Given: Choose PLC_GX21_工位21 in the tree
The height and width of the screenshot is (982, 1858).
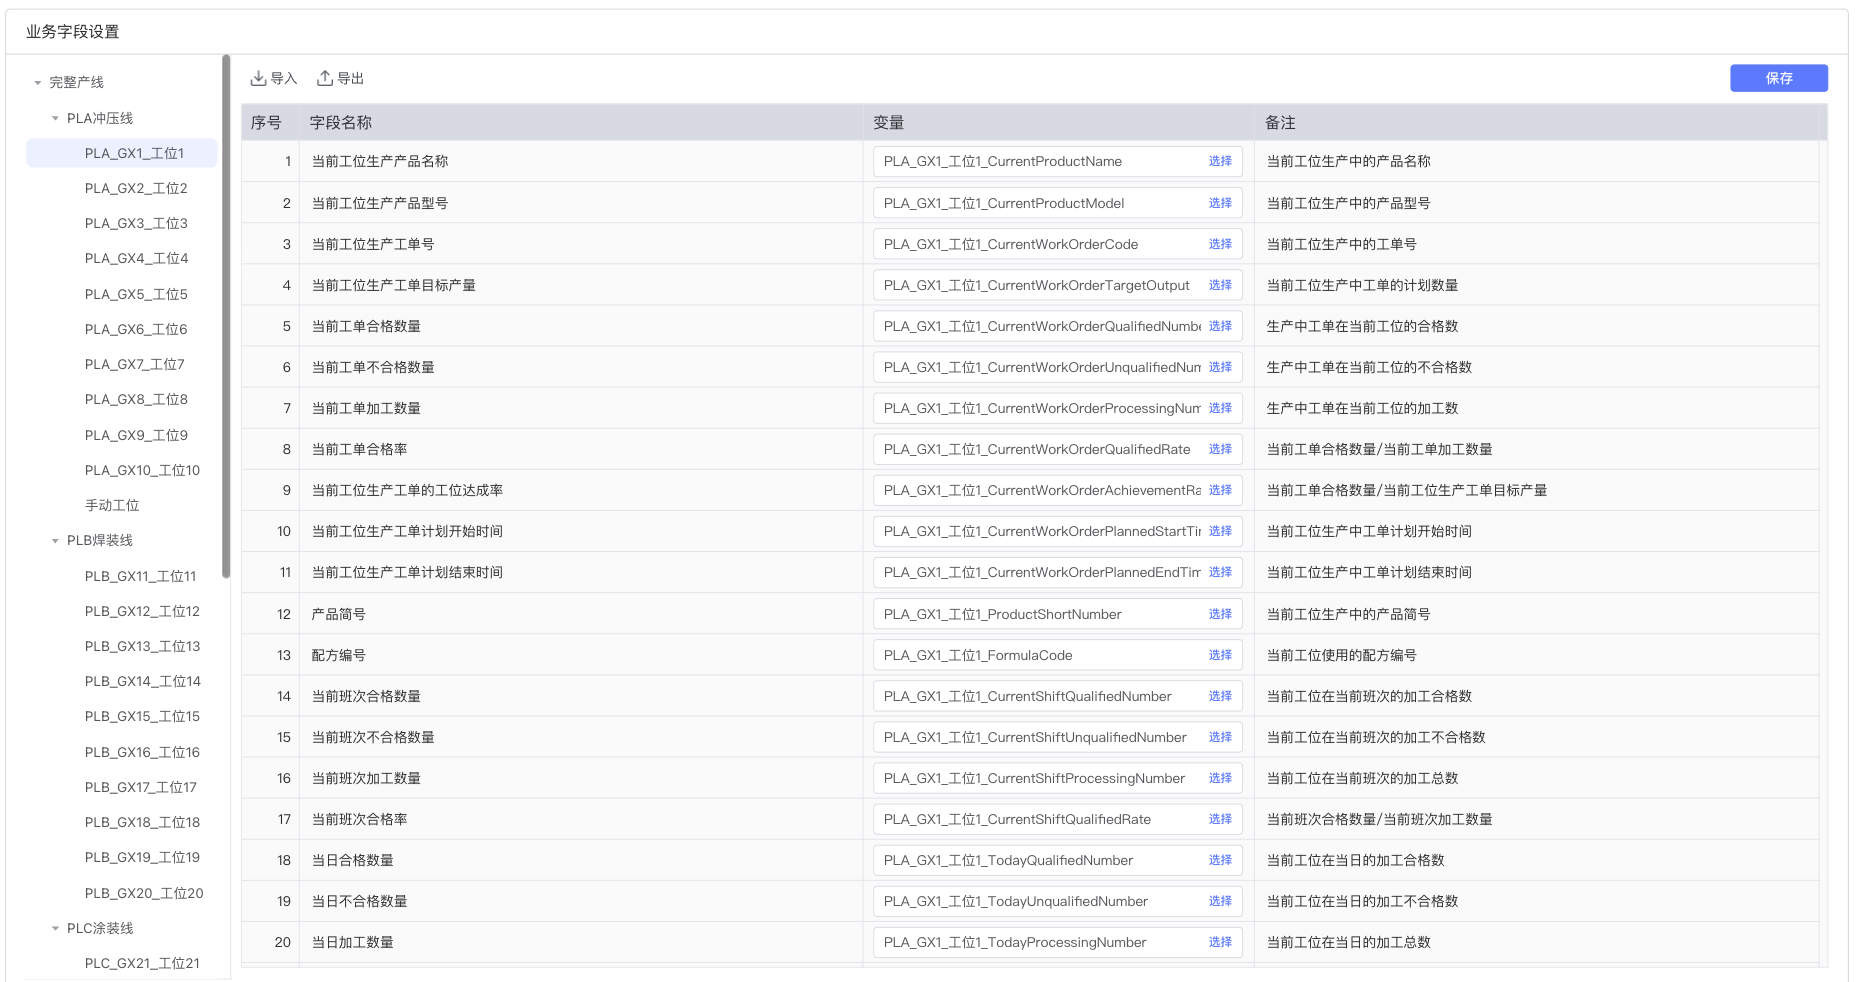Looking at the screenshot, I should (x=142, y=963).
